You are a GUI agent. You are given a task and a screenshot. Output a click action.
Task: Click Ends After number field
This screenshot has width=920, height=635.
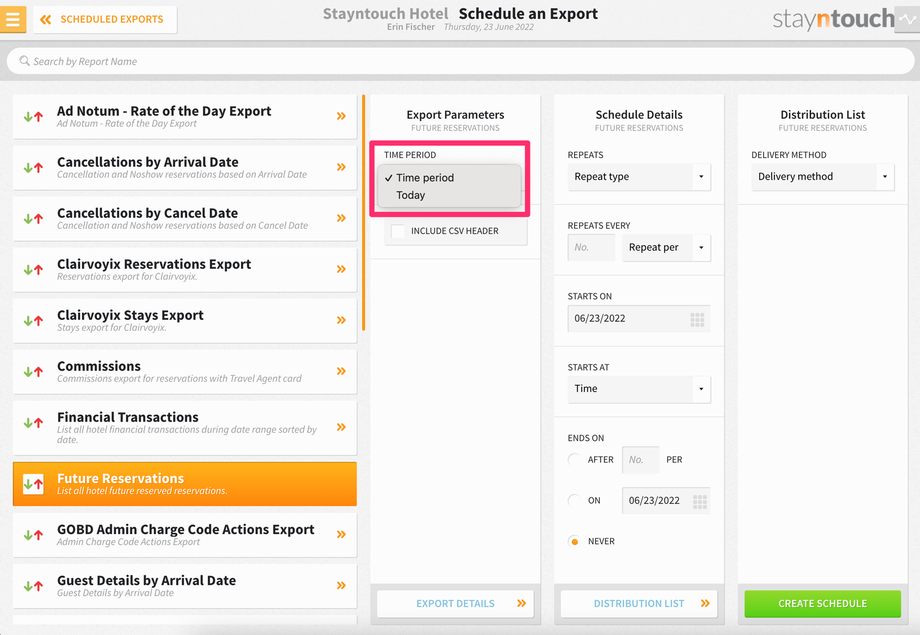click(641, 460)
